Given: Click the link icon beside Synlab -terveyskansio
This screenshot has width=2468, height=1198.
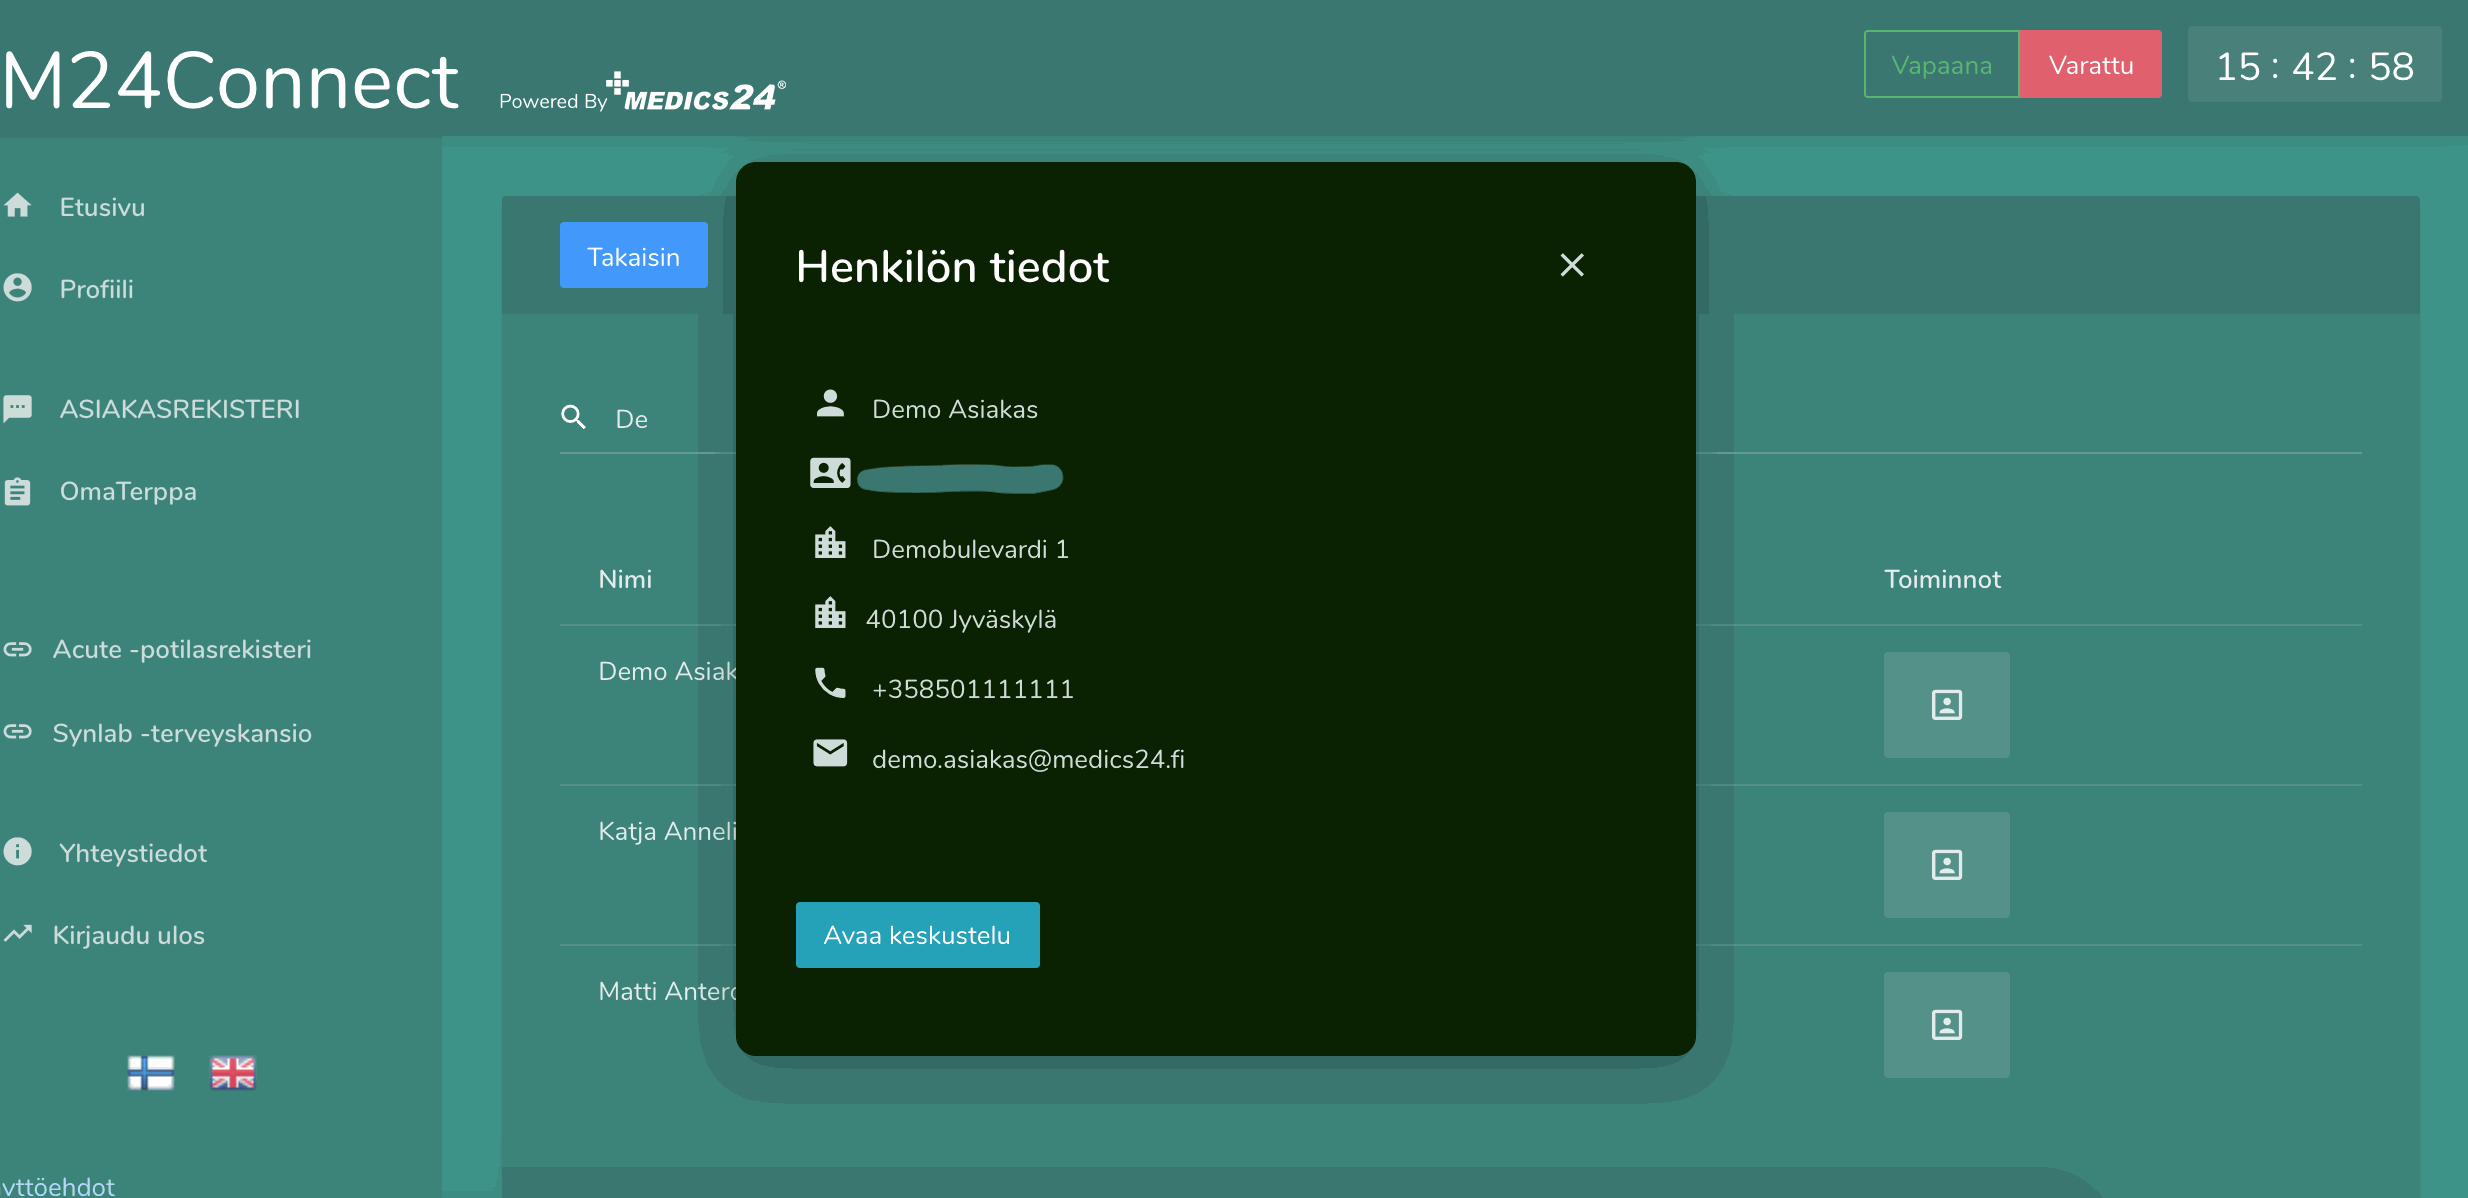Looking at the screenshot, I should pyautogui.click(x=18, y=732).
